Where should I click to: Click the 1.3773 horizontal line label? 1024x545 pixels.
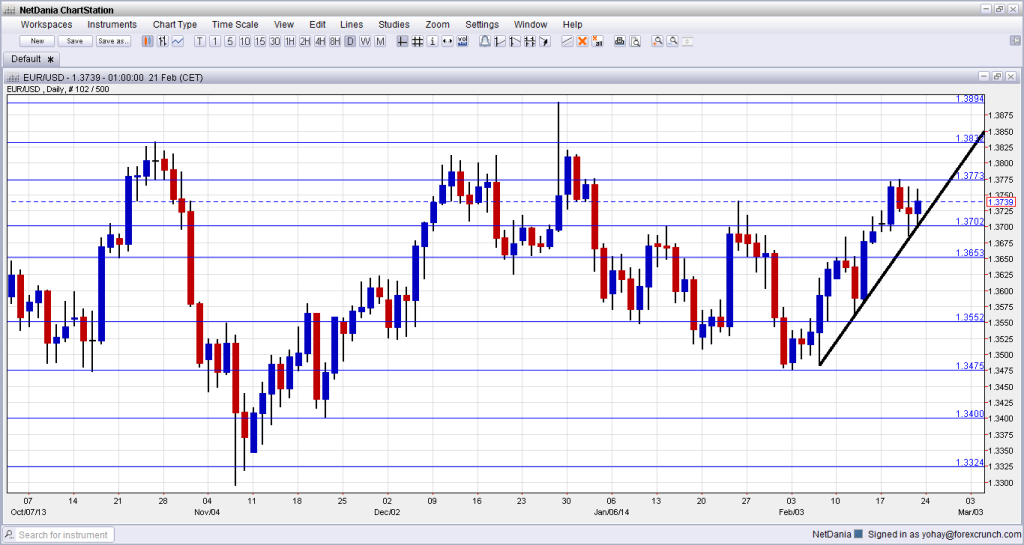click(x=970, y=176)
